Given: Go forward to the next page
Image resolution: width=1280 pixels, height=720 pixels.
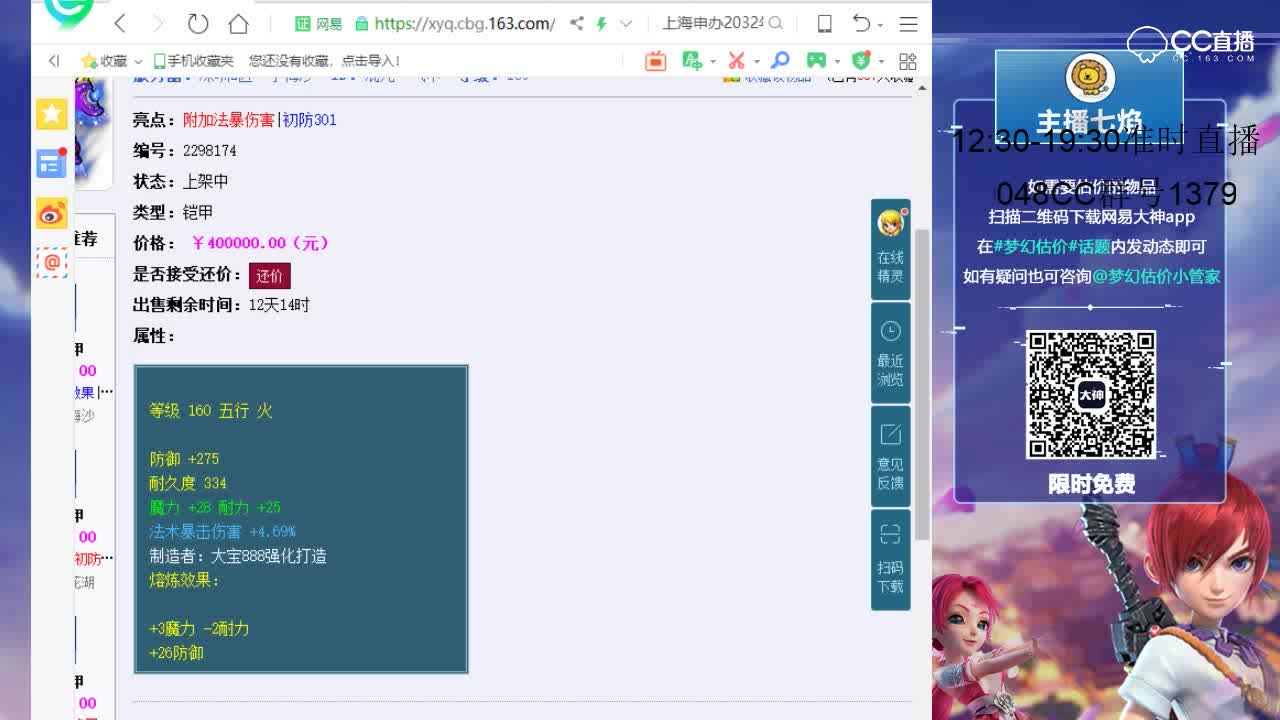Looking at the screenshot, I should click(158, 23).
